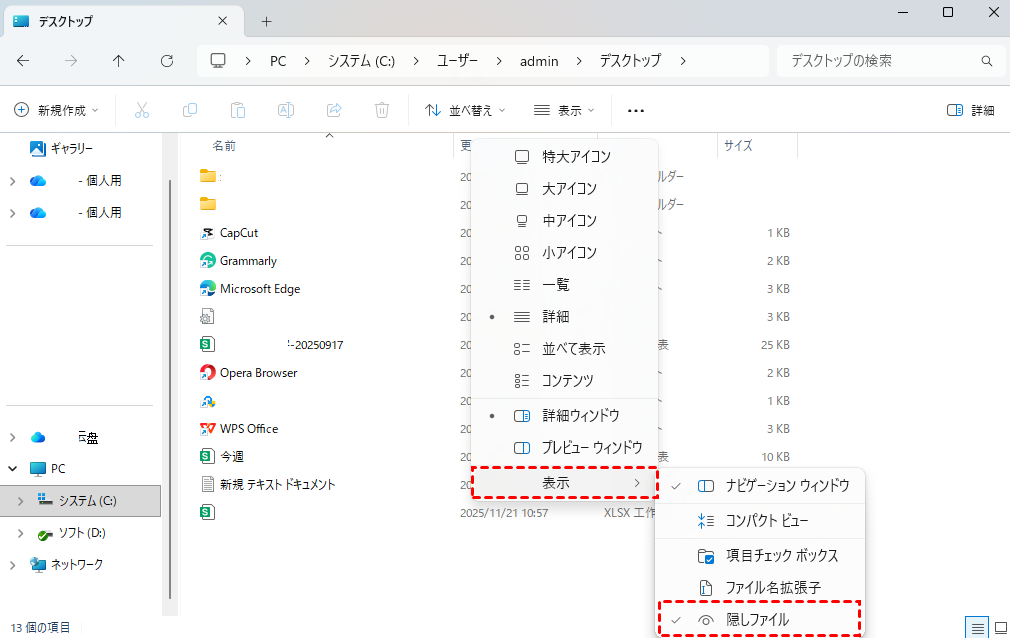Image resolution: width=1010 pixels, height=638 pixels.
Task: Click the share icon in toolbar
Action: [335, 110]
